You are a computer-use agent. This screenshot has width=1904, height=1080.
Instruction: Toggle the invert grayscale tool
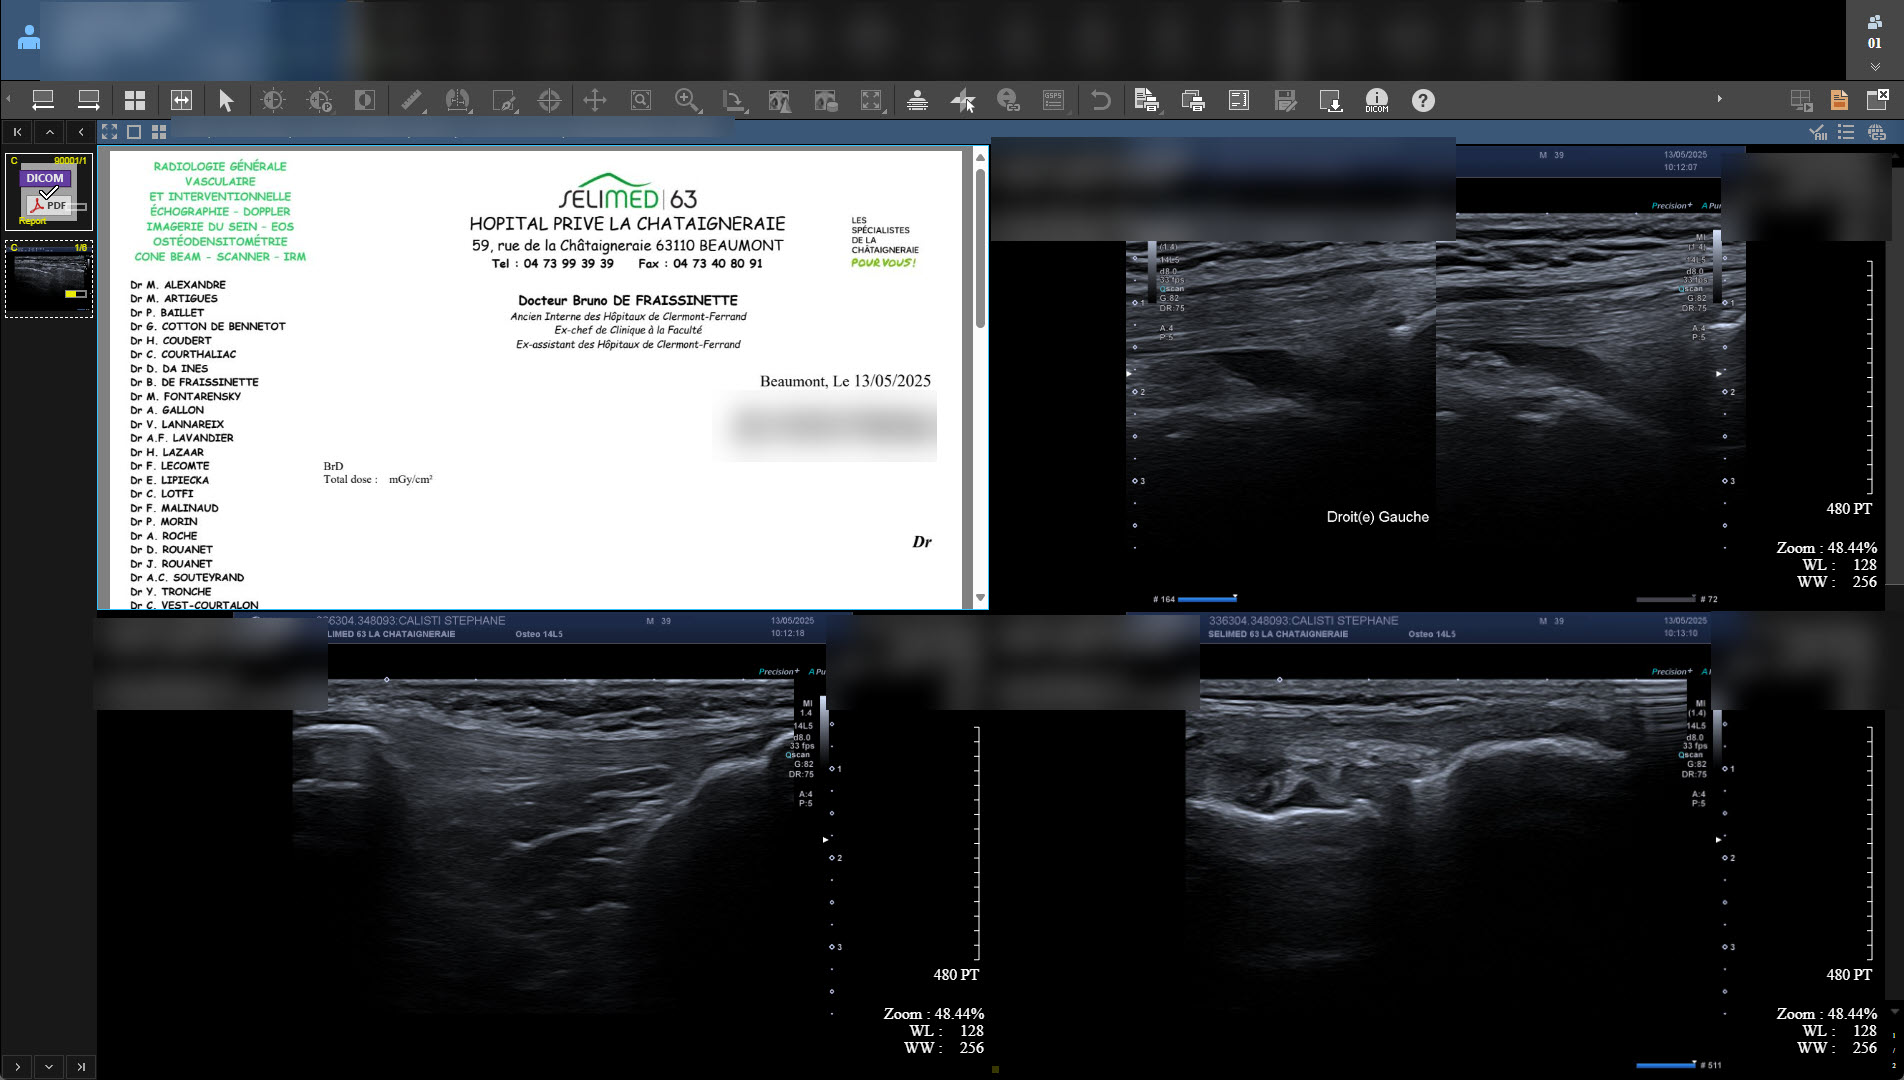tap(365, 101)
